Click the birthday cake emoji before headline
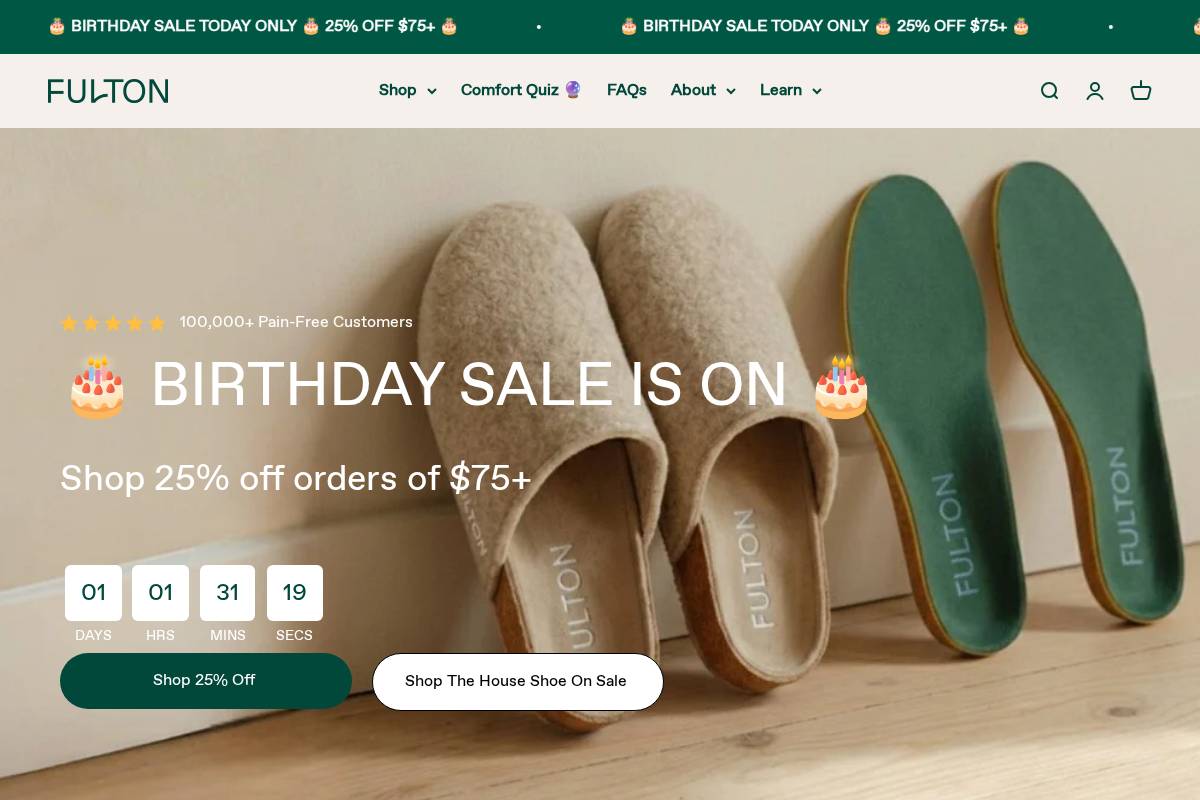The width and height of the screenshot is (1200, 800). [x=97, y=387]
